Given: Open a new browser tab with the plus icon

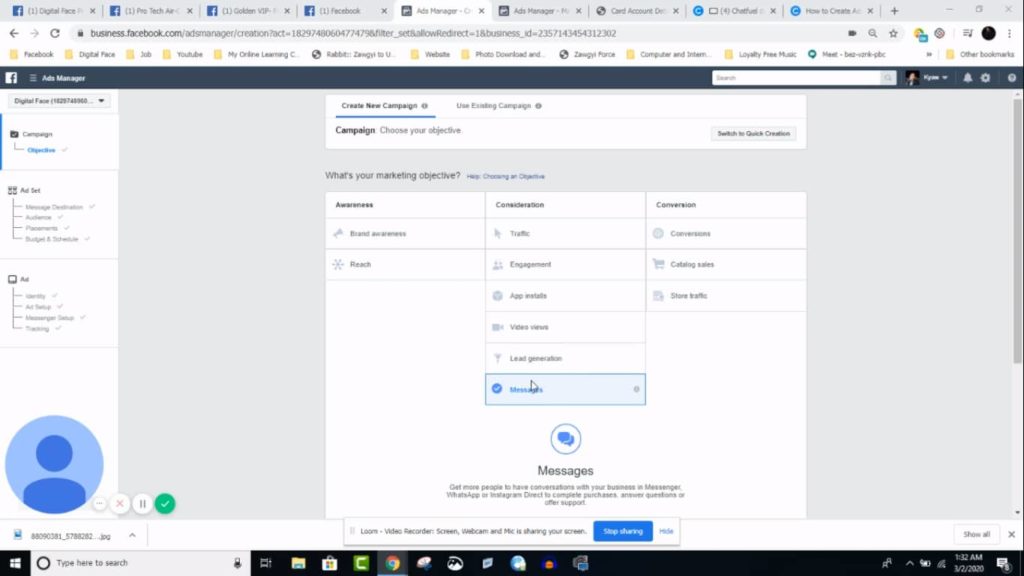Looking at the screenshot, I should click(x=895, y=11).
